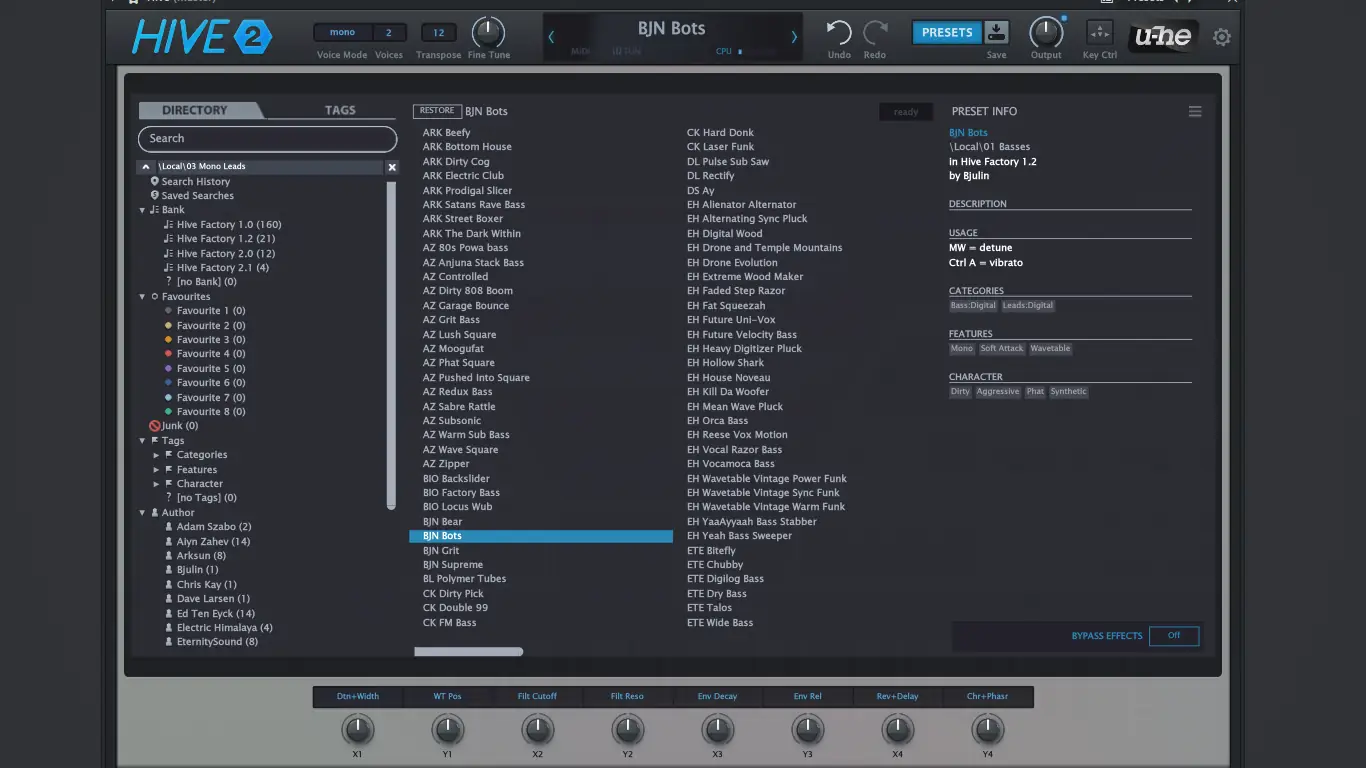The height and width of the screenshot is (768, 1366).
Task: Toggle the PRESETS browser button
Action: point(947,32)
